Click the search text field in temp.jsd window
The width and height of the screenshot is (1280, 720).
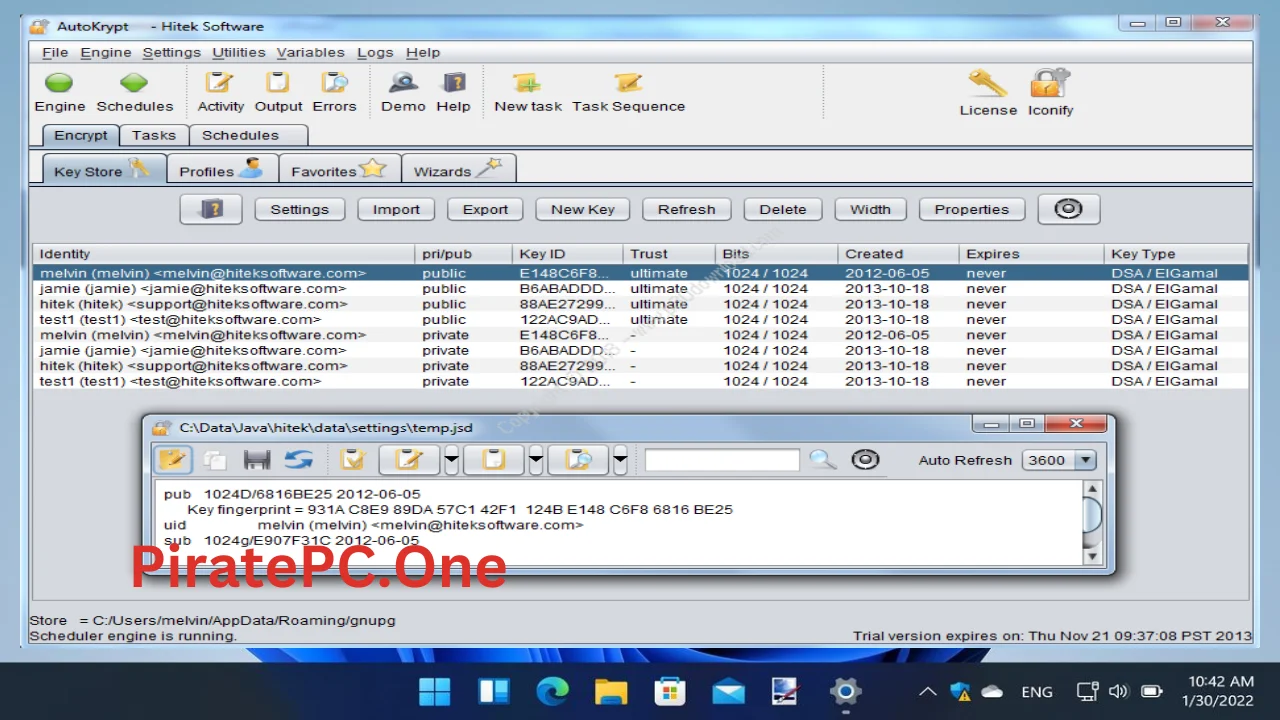coord(722,460)
